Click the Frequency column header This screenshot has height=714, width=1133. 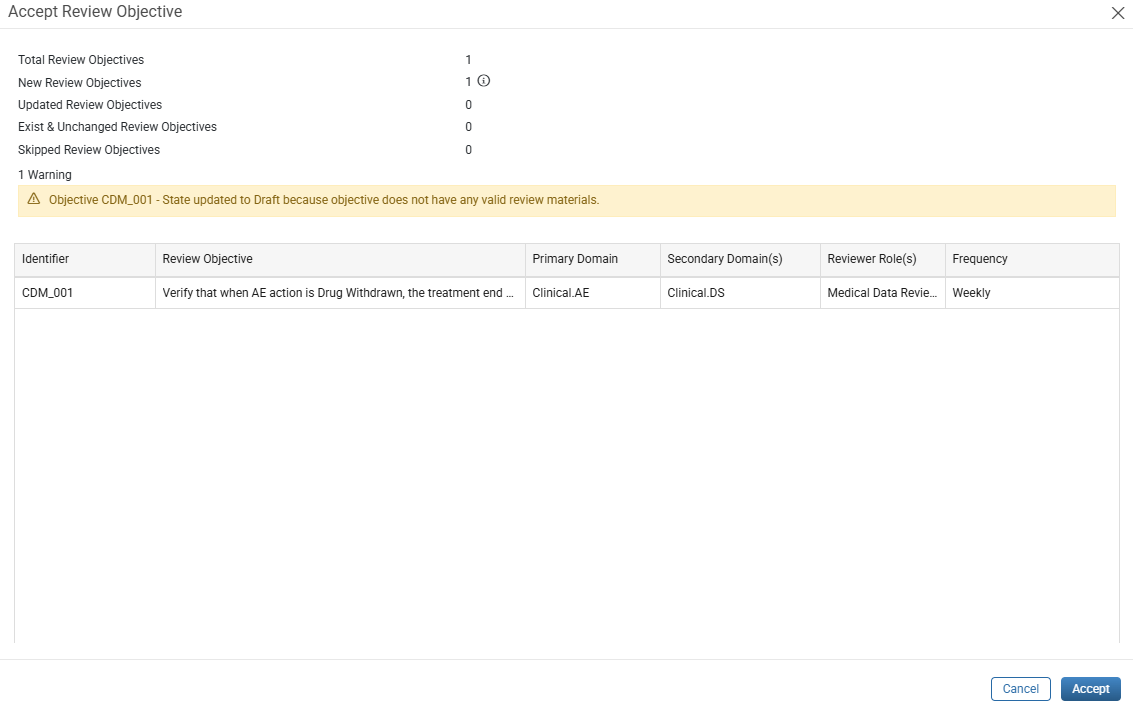click(x=1032, y=259)
